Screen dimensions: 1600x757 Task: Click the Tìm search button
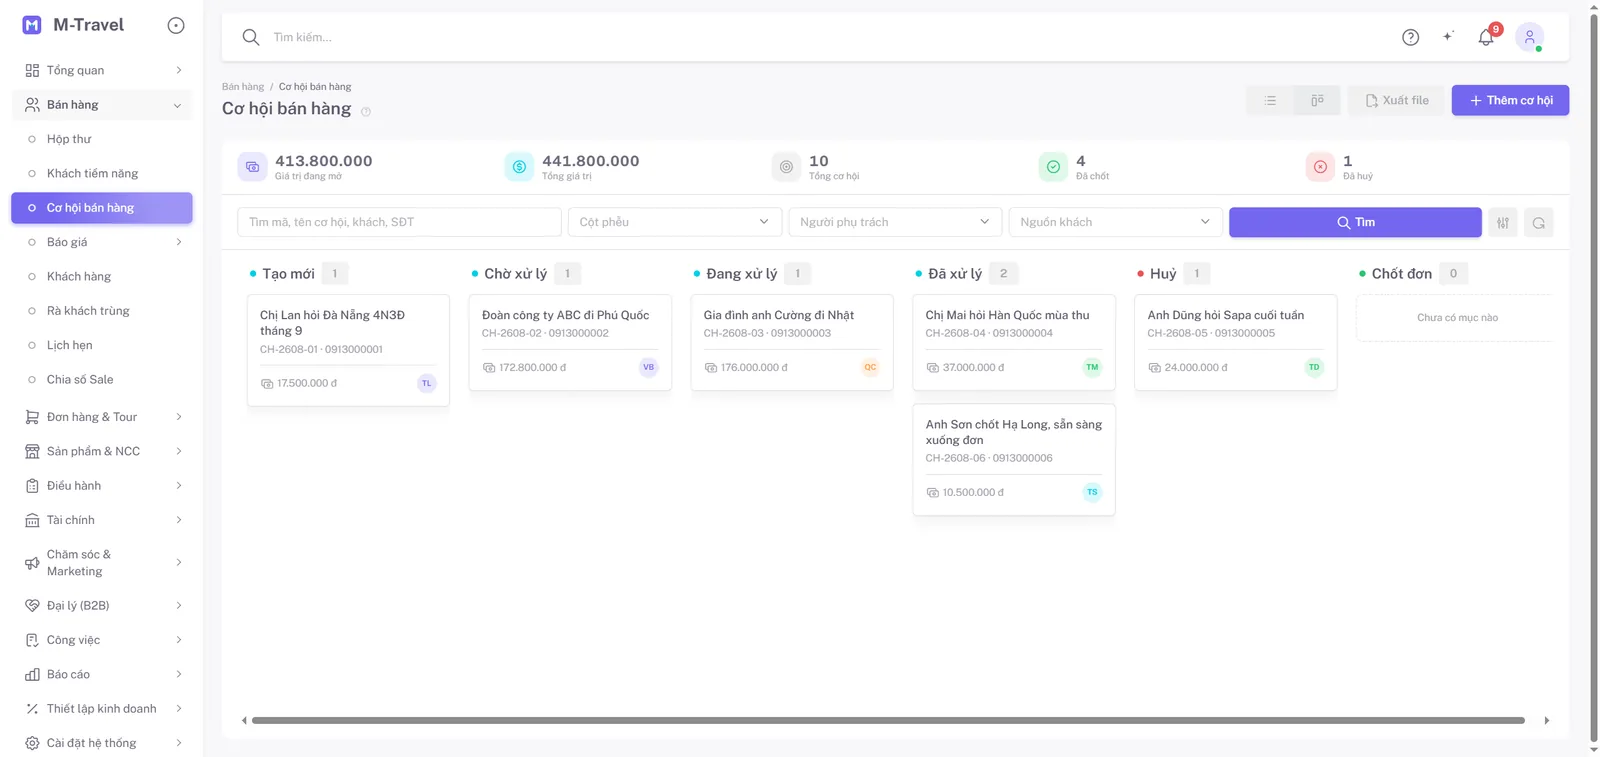(x=1355, y=222)
